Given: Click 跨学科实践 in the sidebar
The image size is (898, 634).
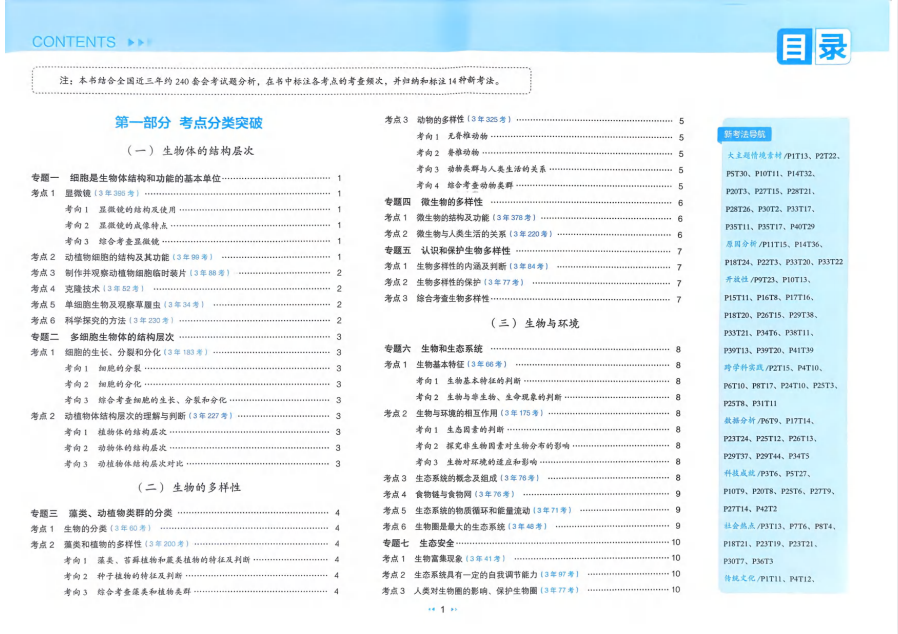Looking at the screenshot, I should [x=743, y=368].
